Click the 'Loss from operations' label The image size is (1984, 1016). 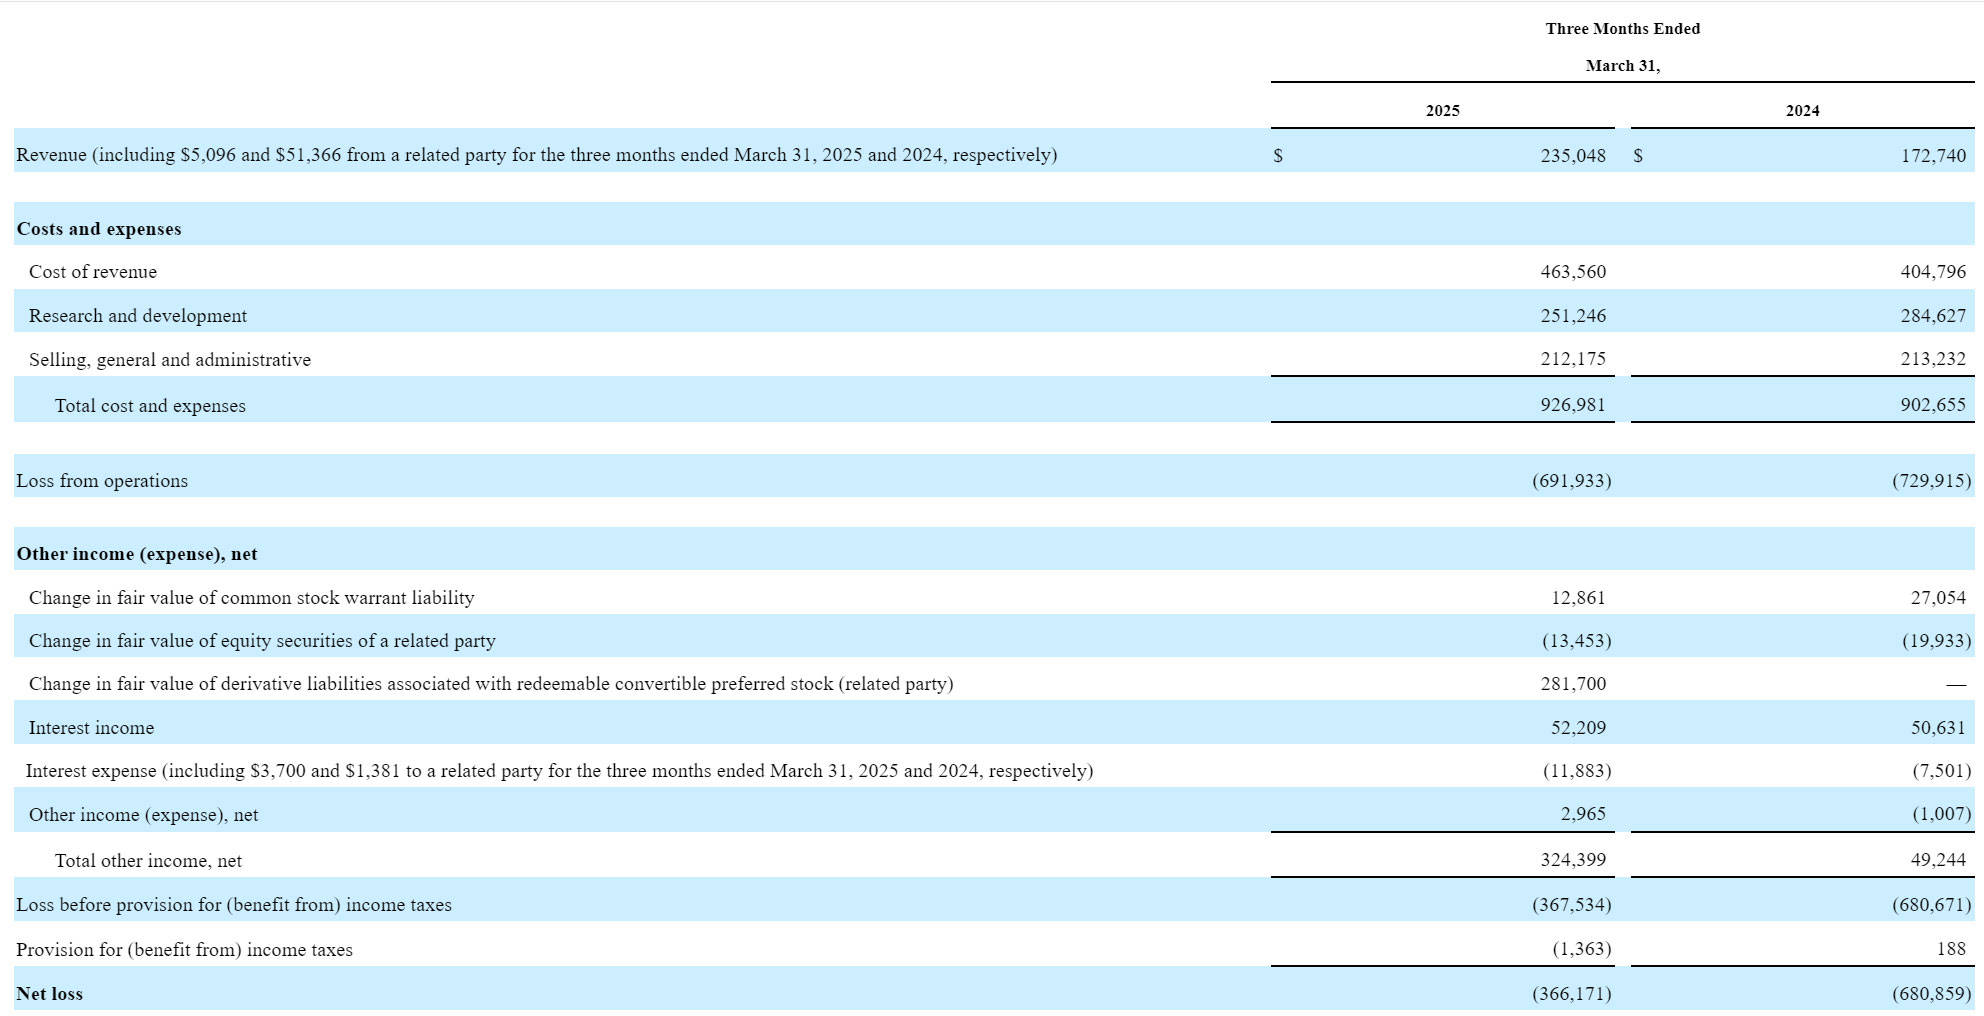coord(102,481)
